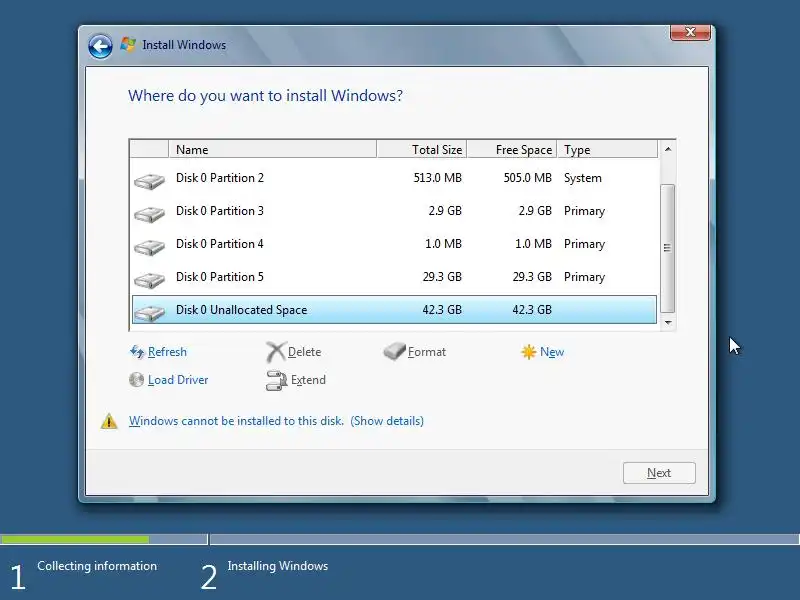Click drive icon for Disk 0 Partition 4
This screenshot has height=600, width=800.
click(149, 247)
